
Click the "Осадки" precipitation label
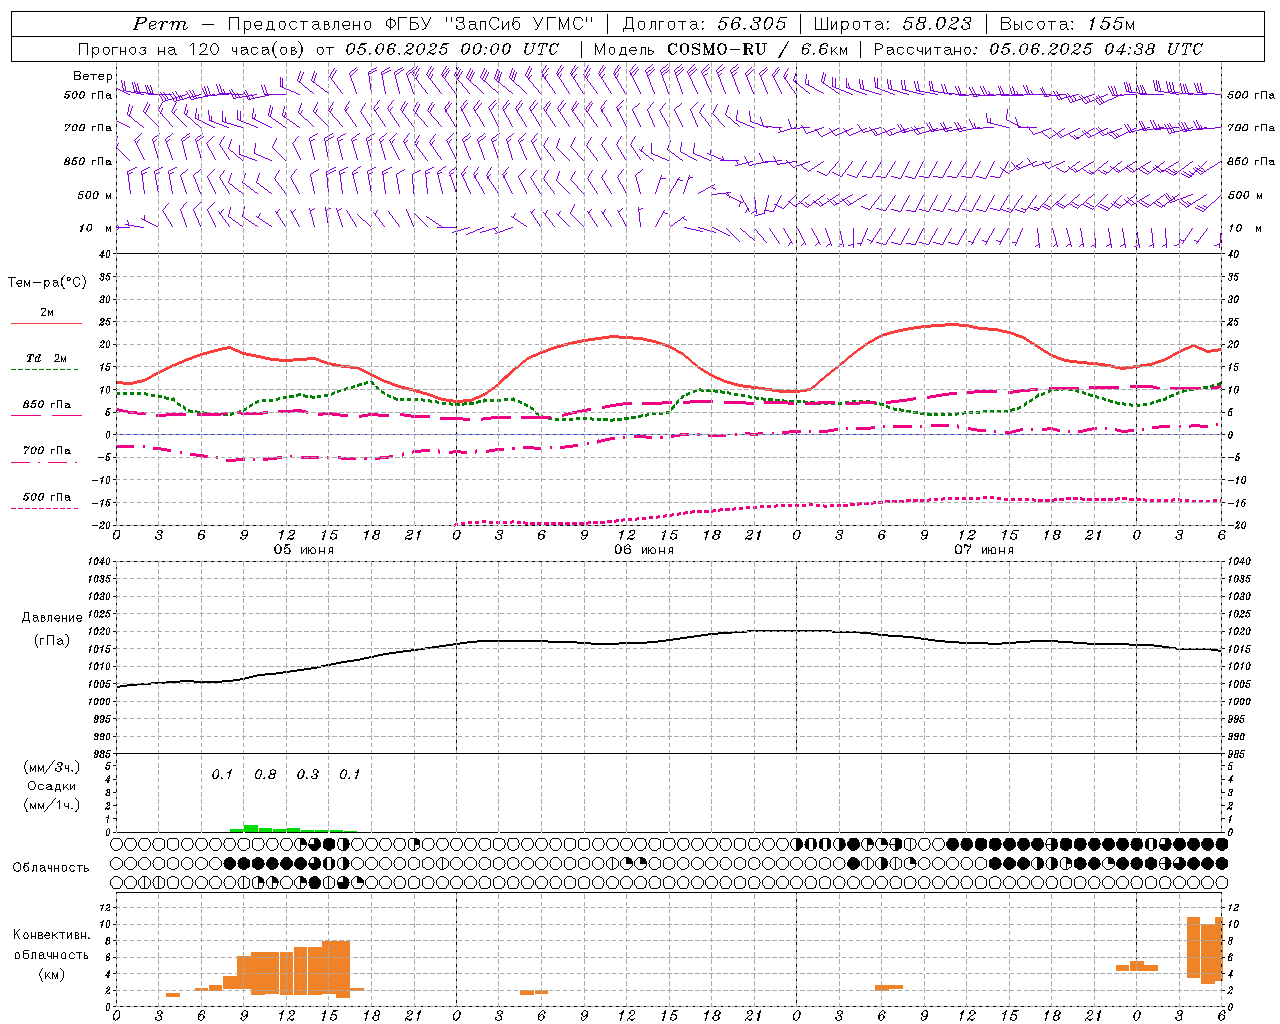pyautogui.click(x=52, y=786)
